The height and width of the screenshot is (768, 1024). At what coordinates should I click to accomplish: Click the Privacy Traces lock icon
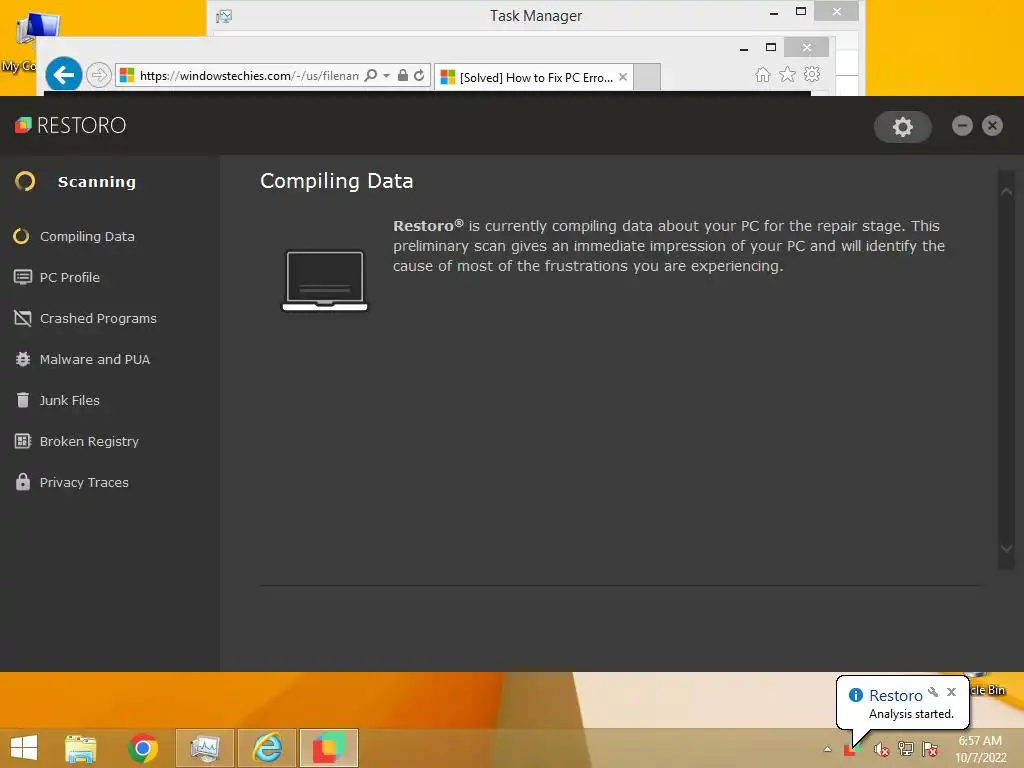pos(23,482)
